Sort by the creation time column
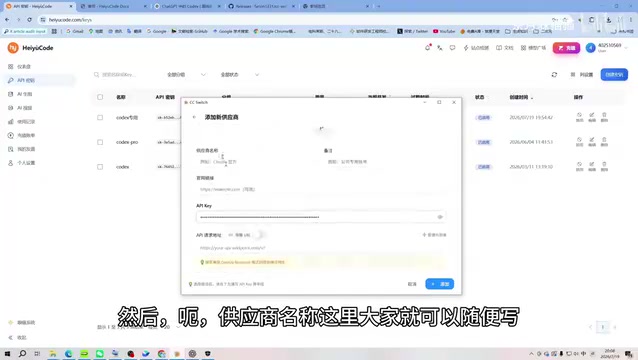 521,97
